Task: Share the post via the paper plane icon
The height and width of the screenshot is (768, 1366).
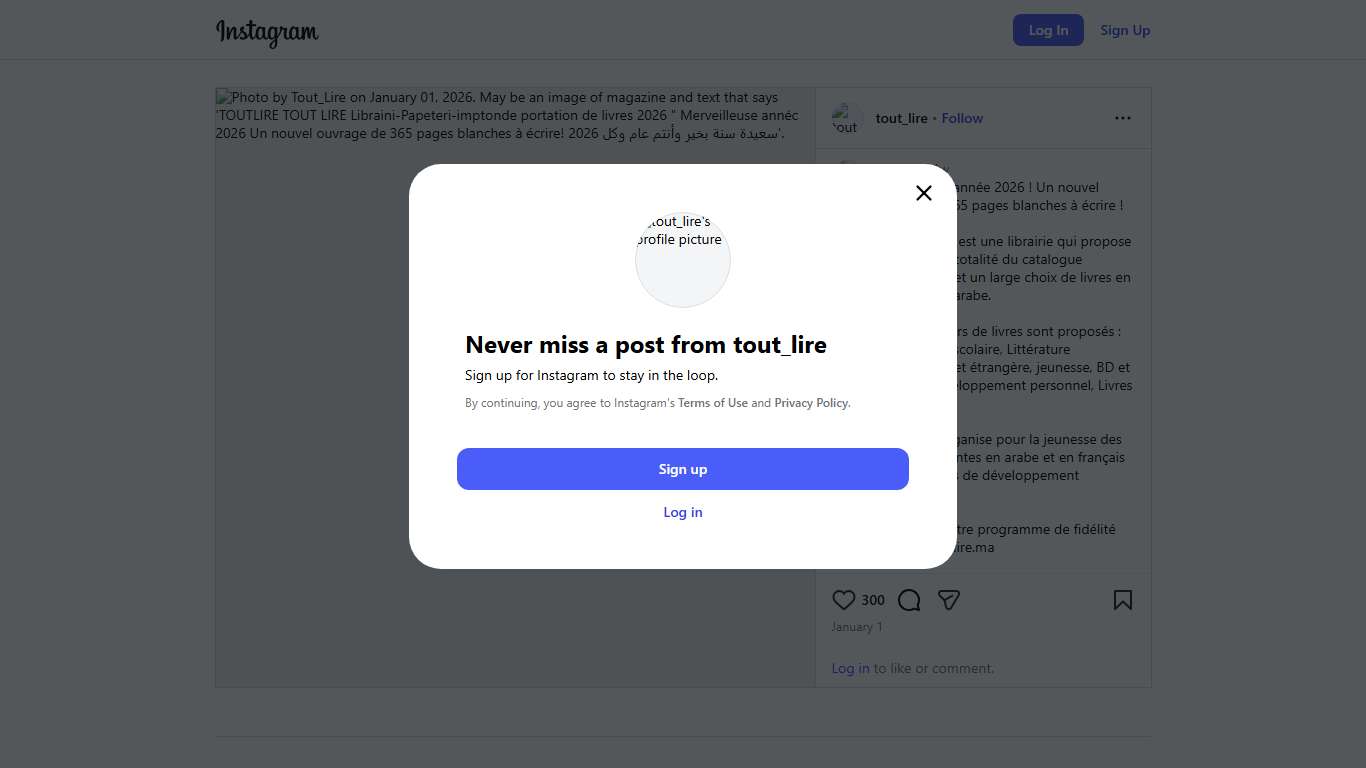Action: click(949, 600)
